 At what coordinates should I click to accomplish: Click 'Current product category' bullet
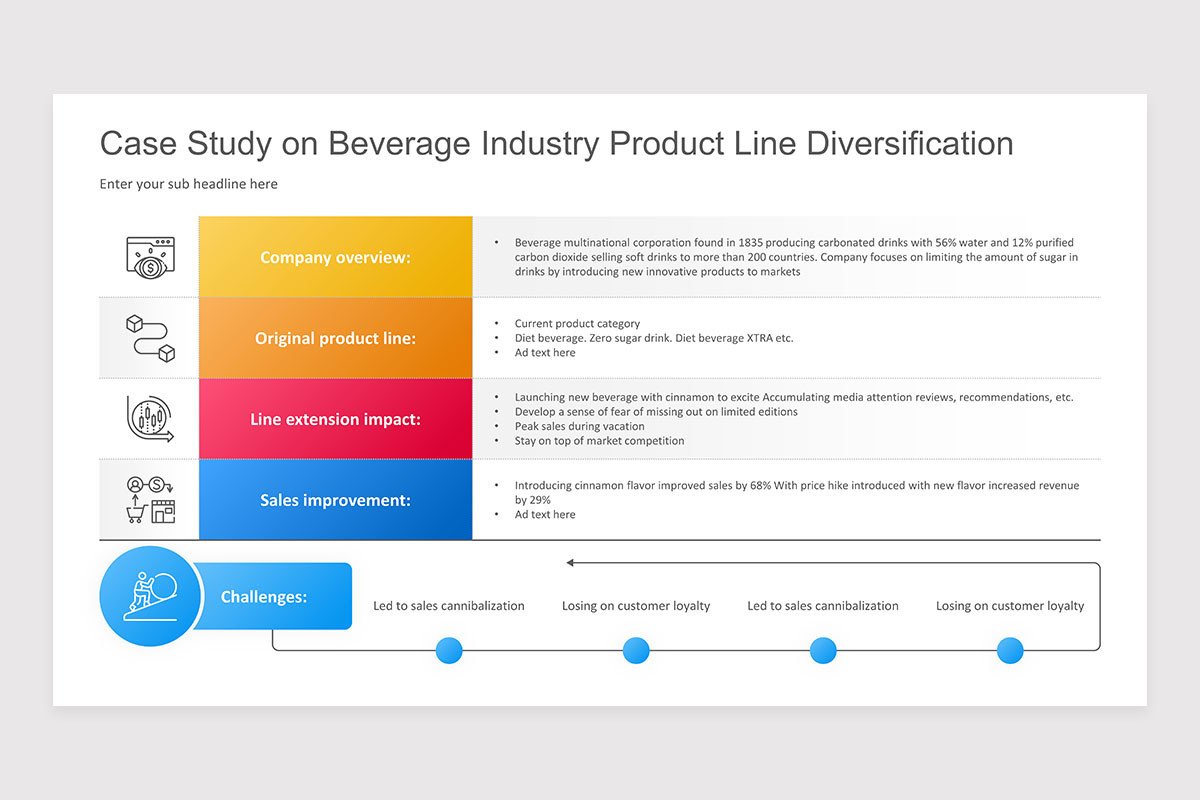(x=577, y=324)
